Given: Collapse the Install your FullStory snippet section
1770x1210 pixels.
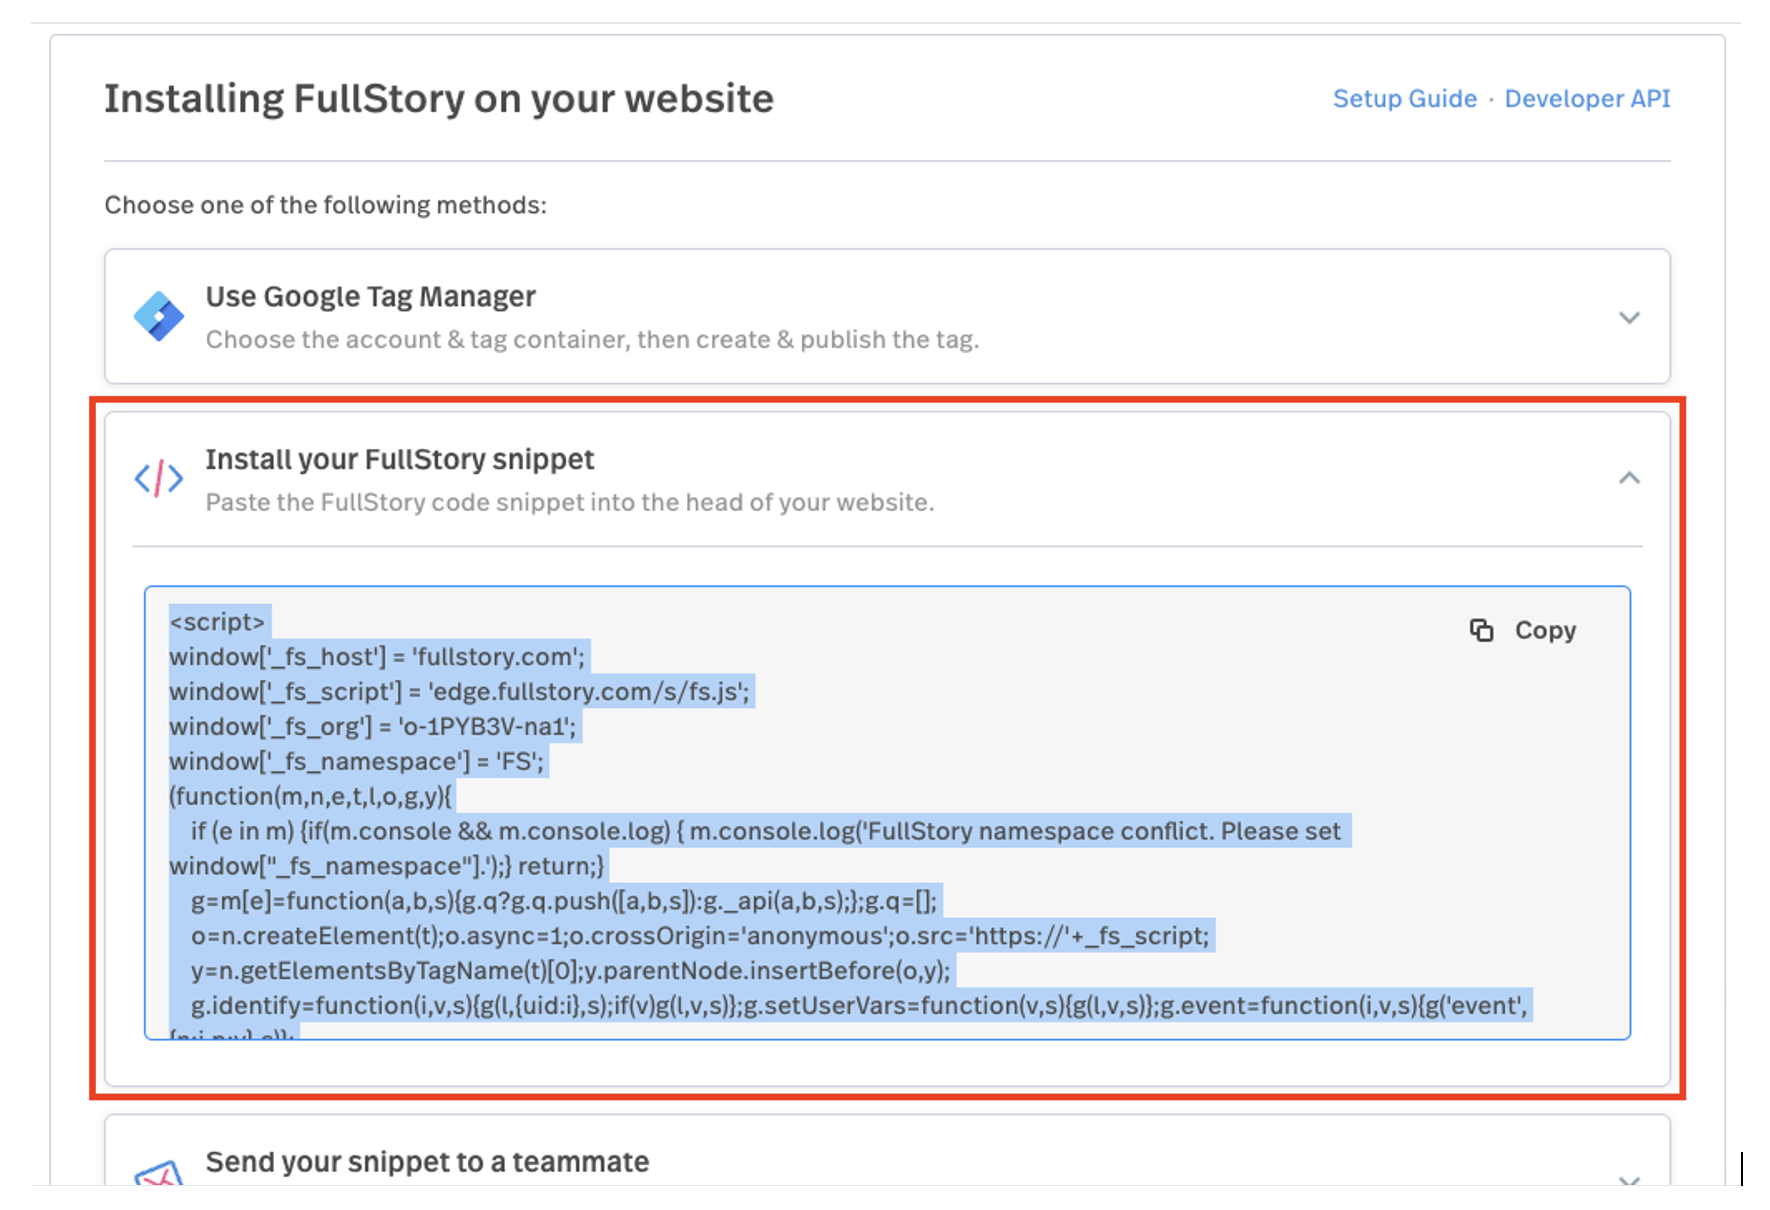Looking at the screenshot, I should click(x=1629, y=478).
